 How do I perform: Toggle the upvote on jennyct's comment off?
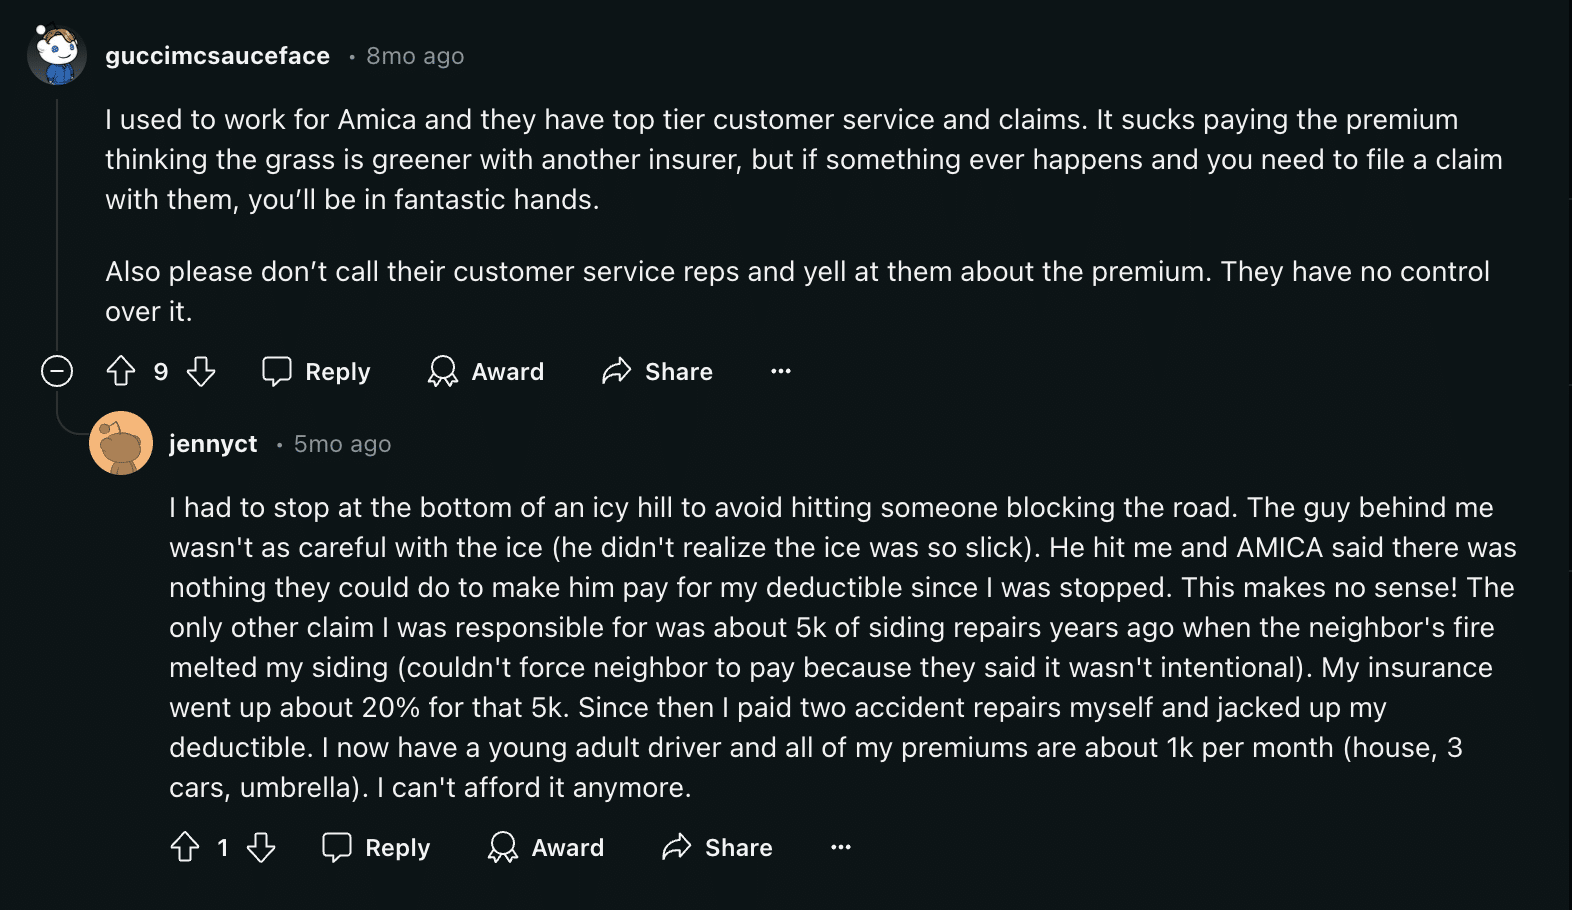(x=184, y=847)
